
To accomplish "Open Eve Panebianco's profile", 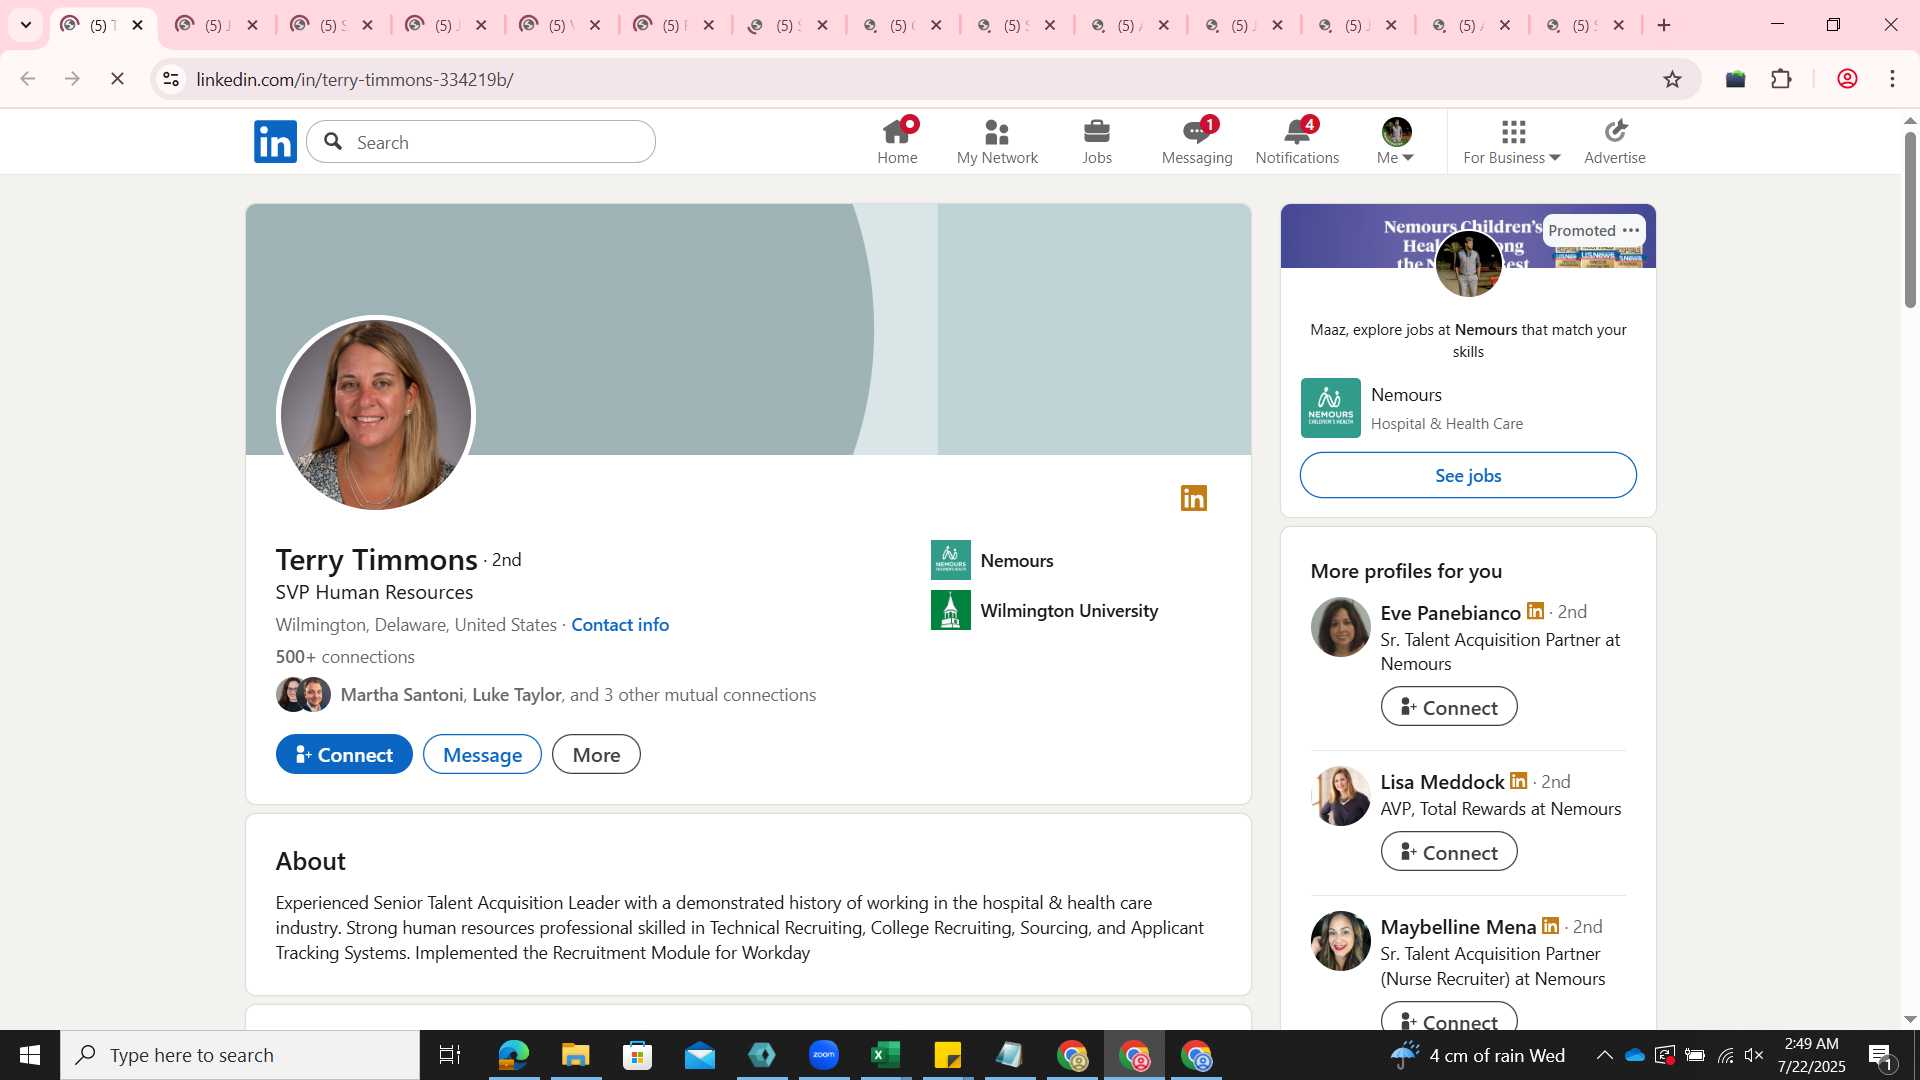I will coord(1450,612).
